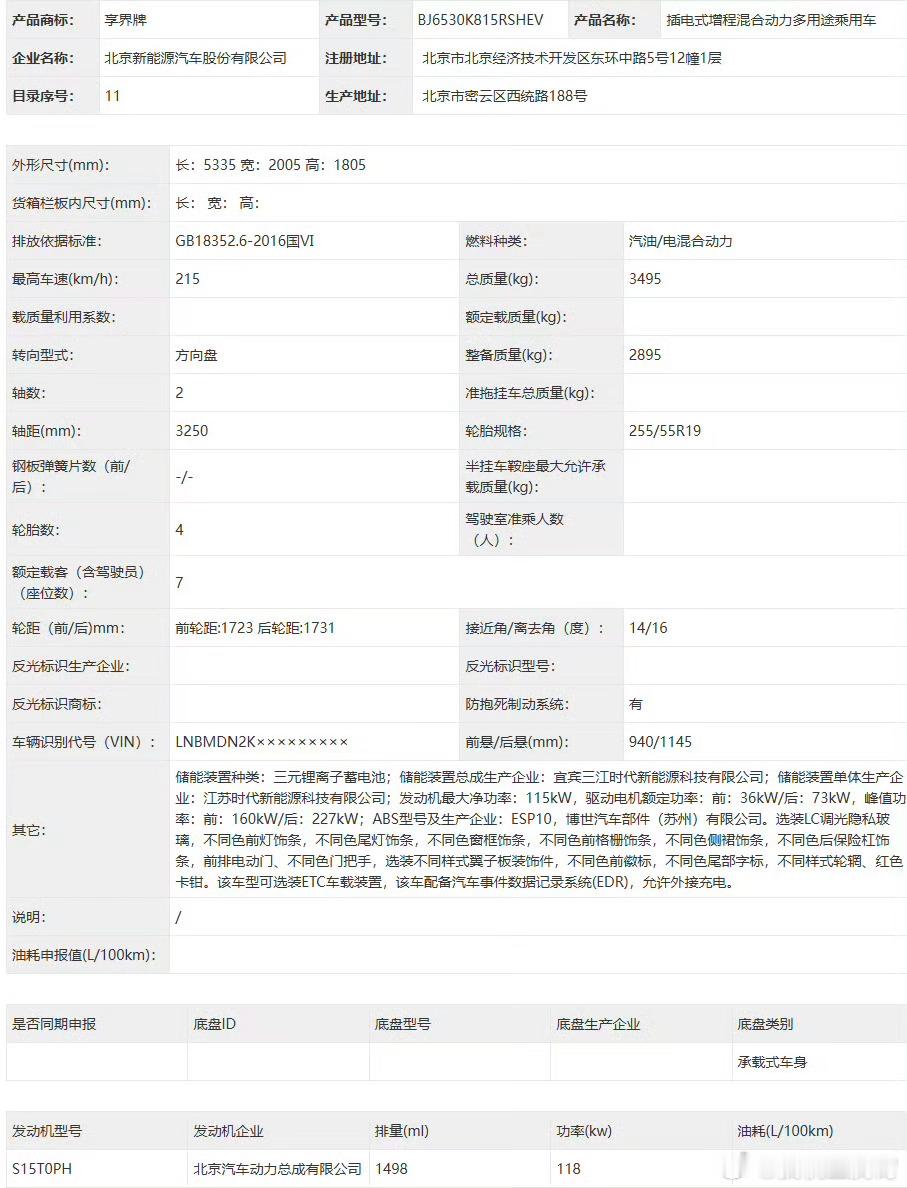Screen dimensions: 907x1188
Task: Select the brand value 享界牌
Action: click(125, 20)
